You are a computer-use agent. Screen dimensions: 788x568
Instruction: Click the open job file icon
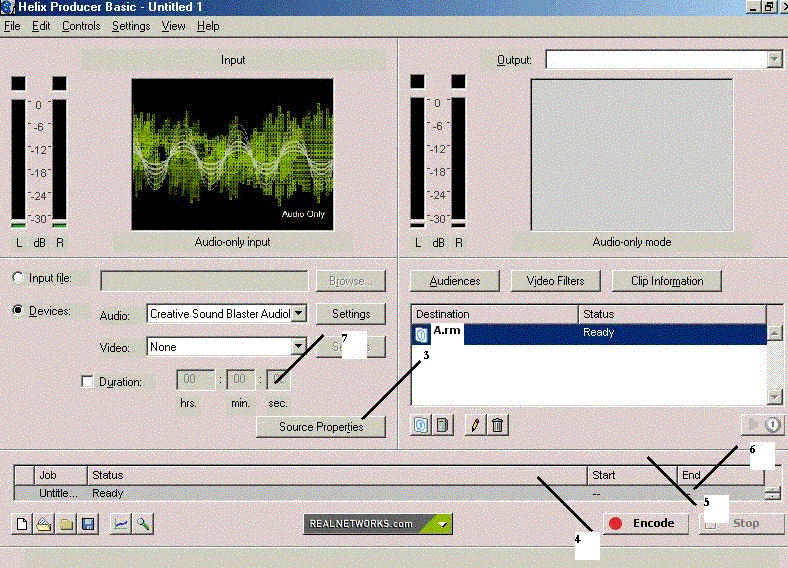click(x=44, y=524)
